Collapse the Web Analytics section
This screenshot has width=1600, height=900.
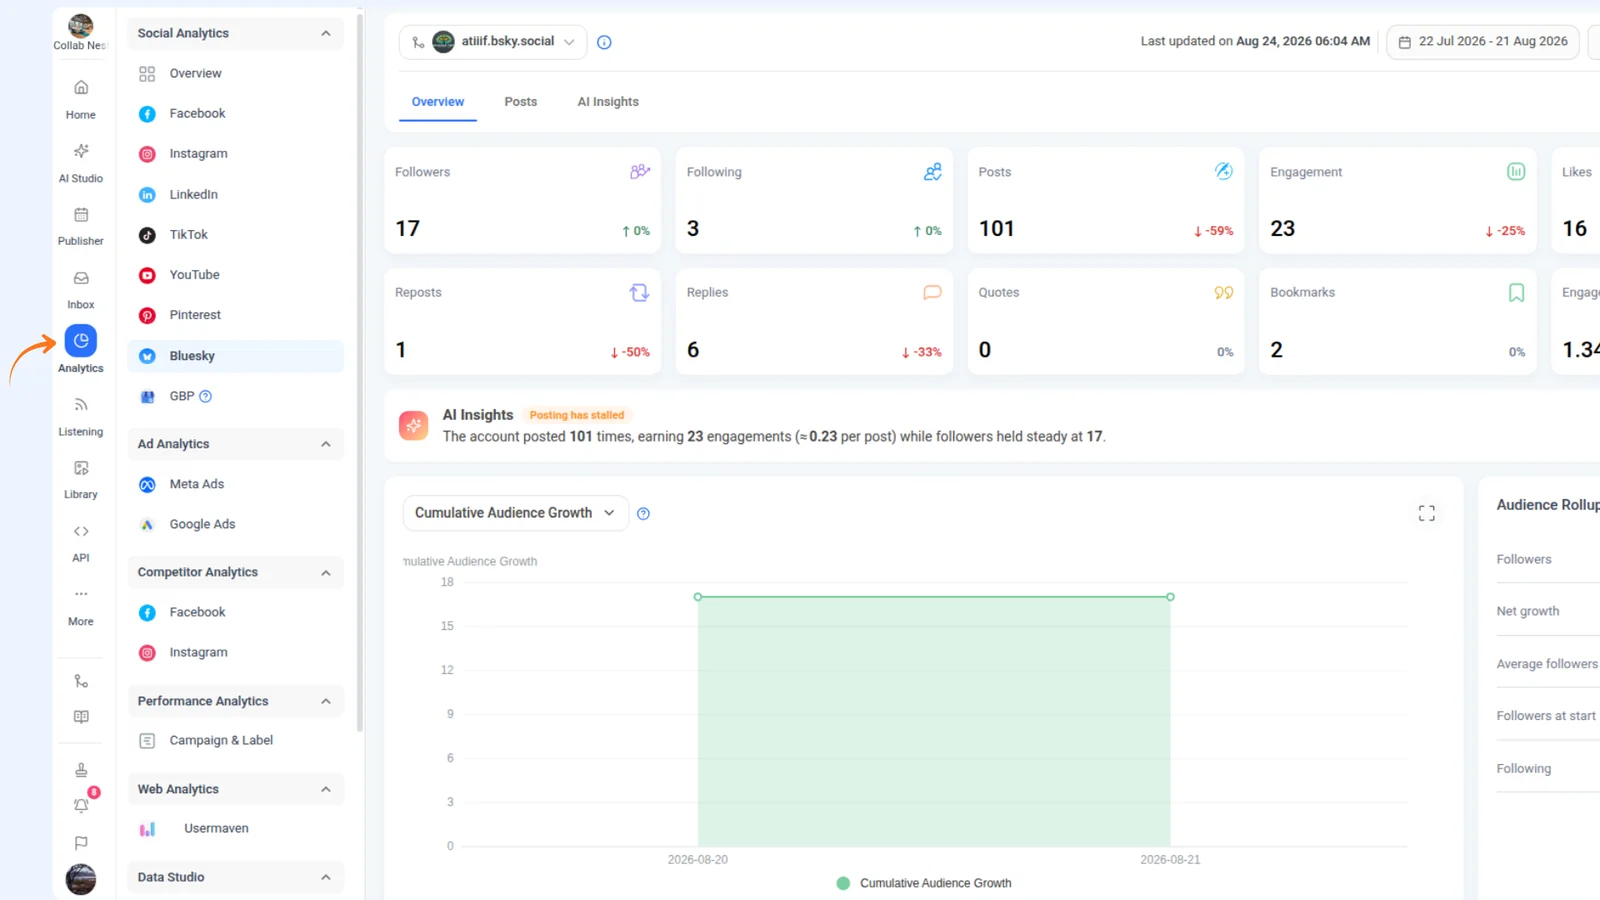[326, 789]
